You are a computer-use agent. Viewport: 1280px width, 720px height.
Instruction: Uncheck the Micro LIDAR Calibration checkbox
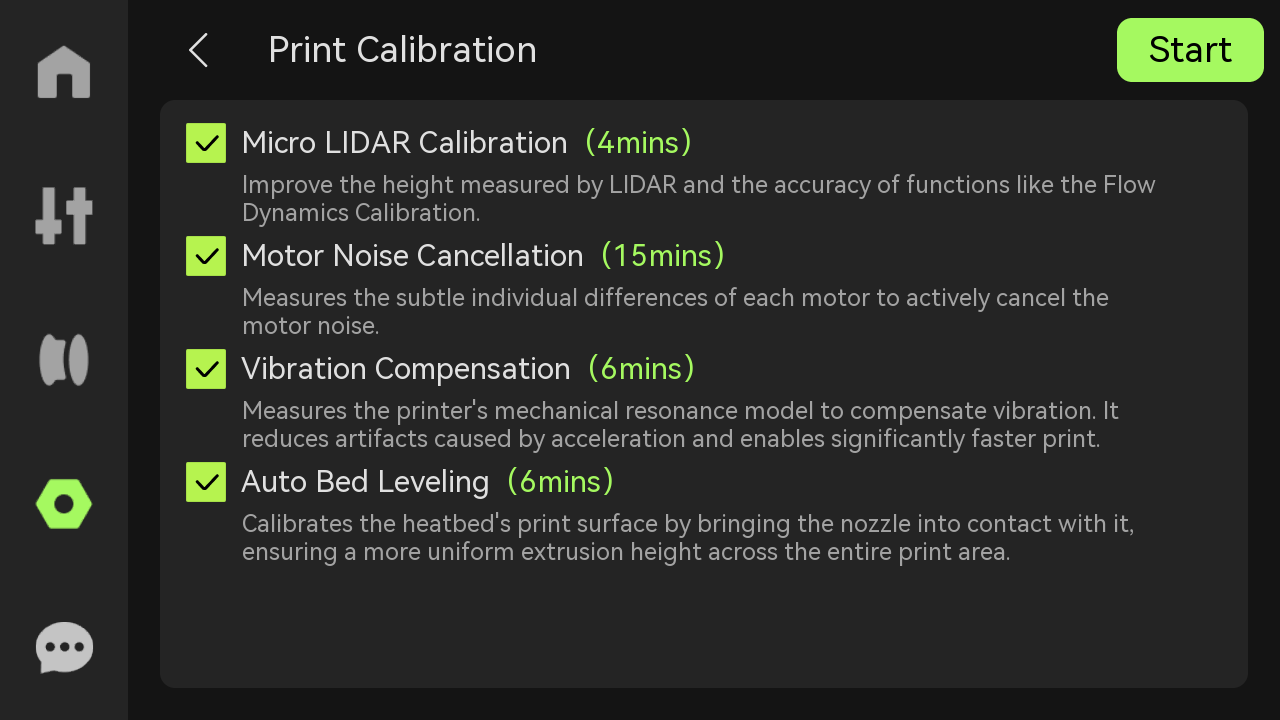coord(206,143)
